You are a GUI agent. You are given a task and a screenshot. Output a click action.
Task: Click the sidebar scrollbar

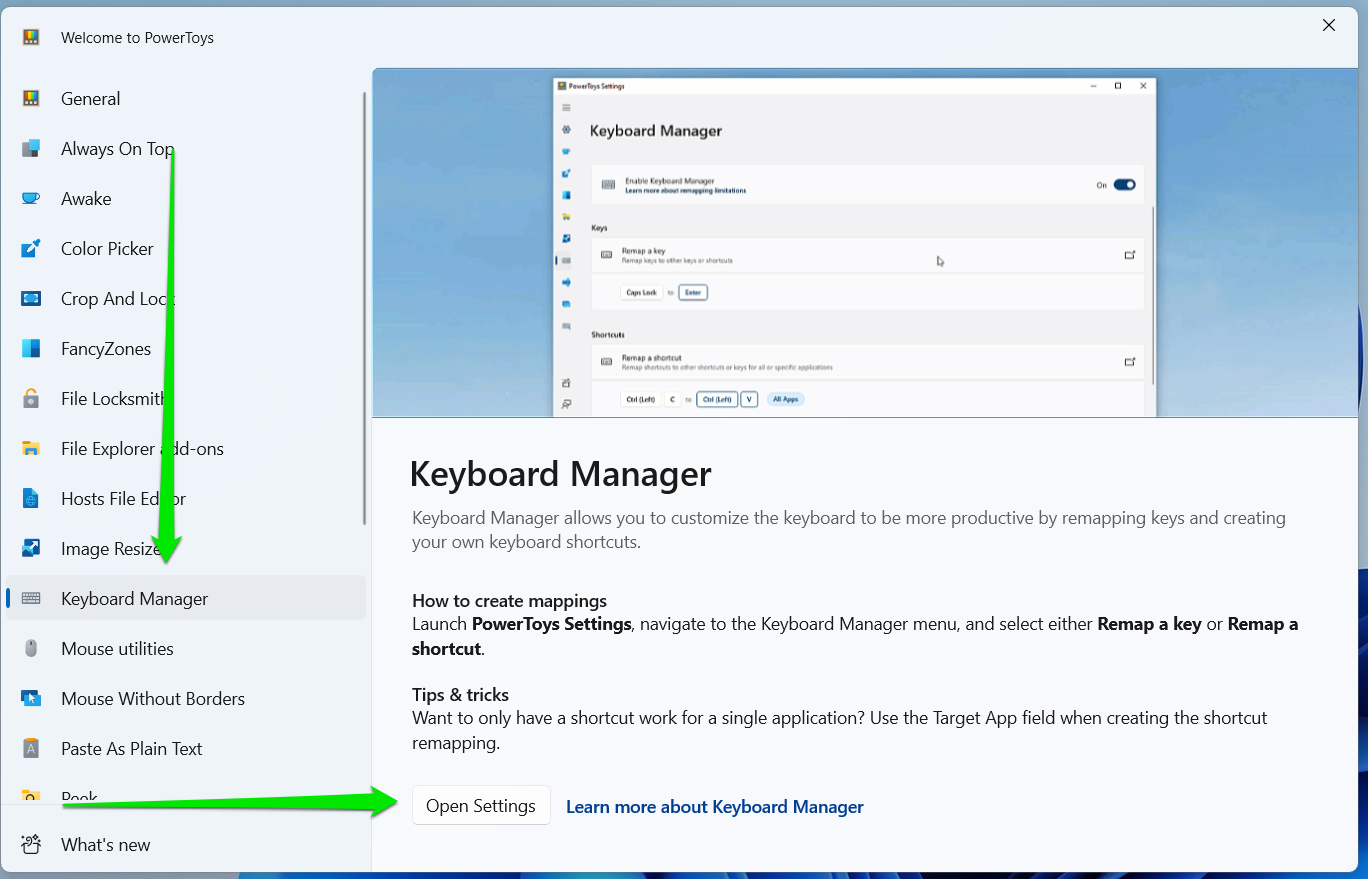tap(364, 300)
